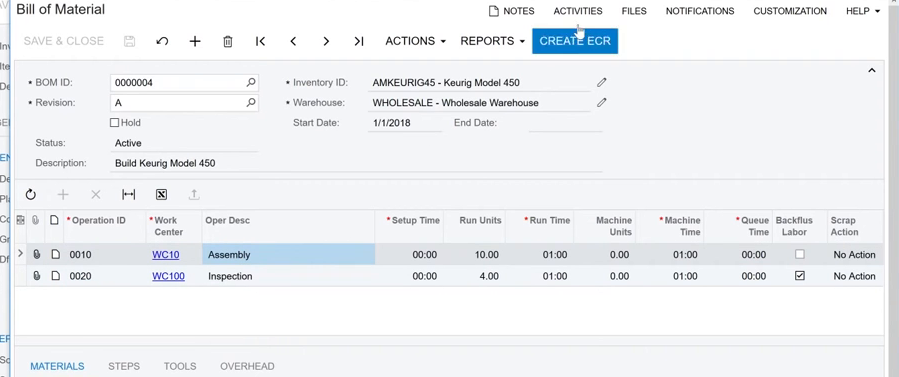The image size is (899, 377).
Task: Open CUSTOMIZATION in top bar
Action: (x=790, y=11)
